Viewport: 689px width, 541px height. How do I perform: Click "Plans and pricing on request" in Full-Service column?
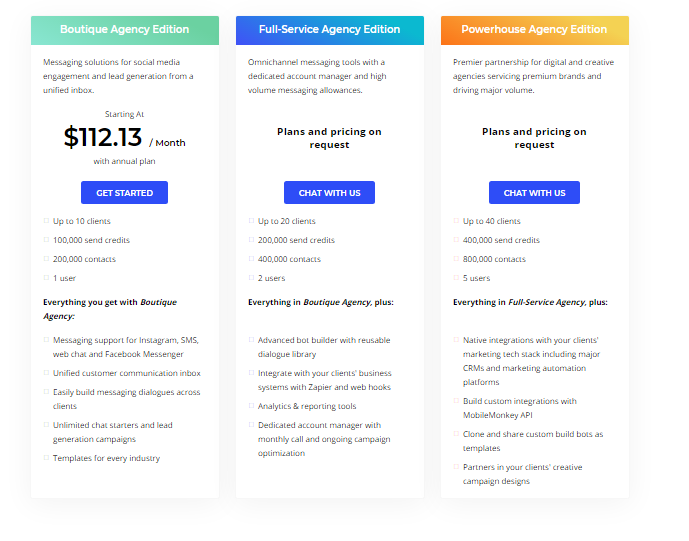329,138
